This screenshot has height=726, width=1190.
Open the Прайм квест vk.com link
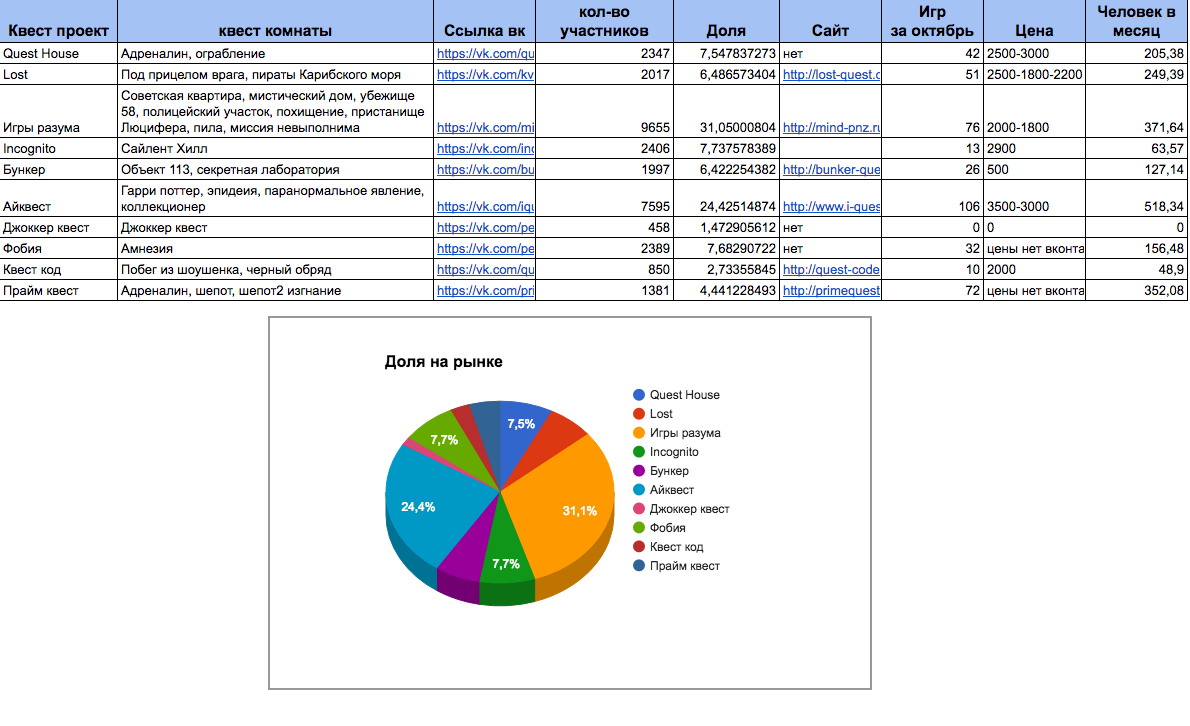pos(486,291)
